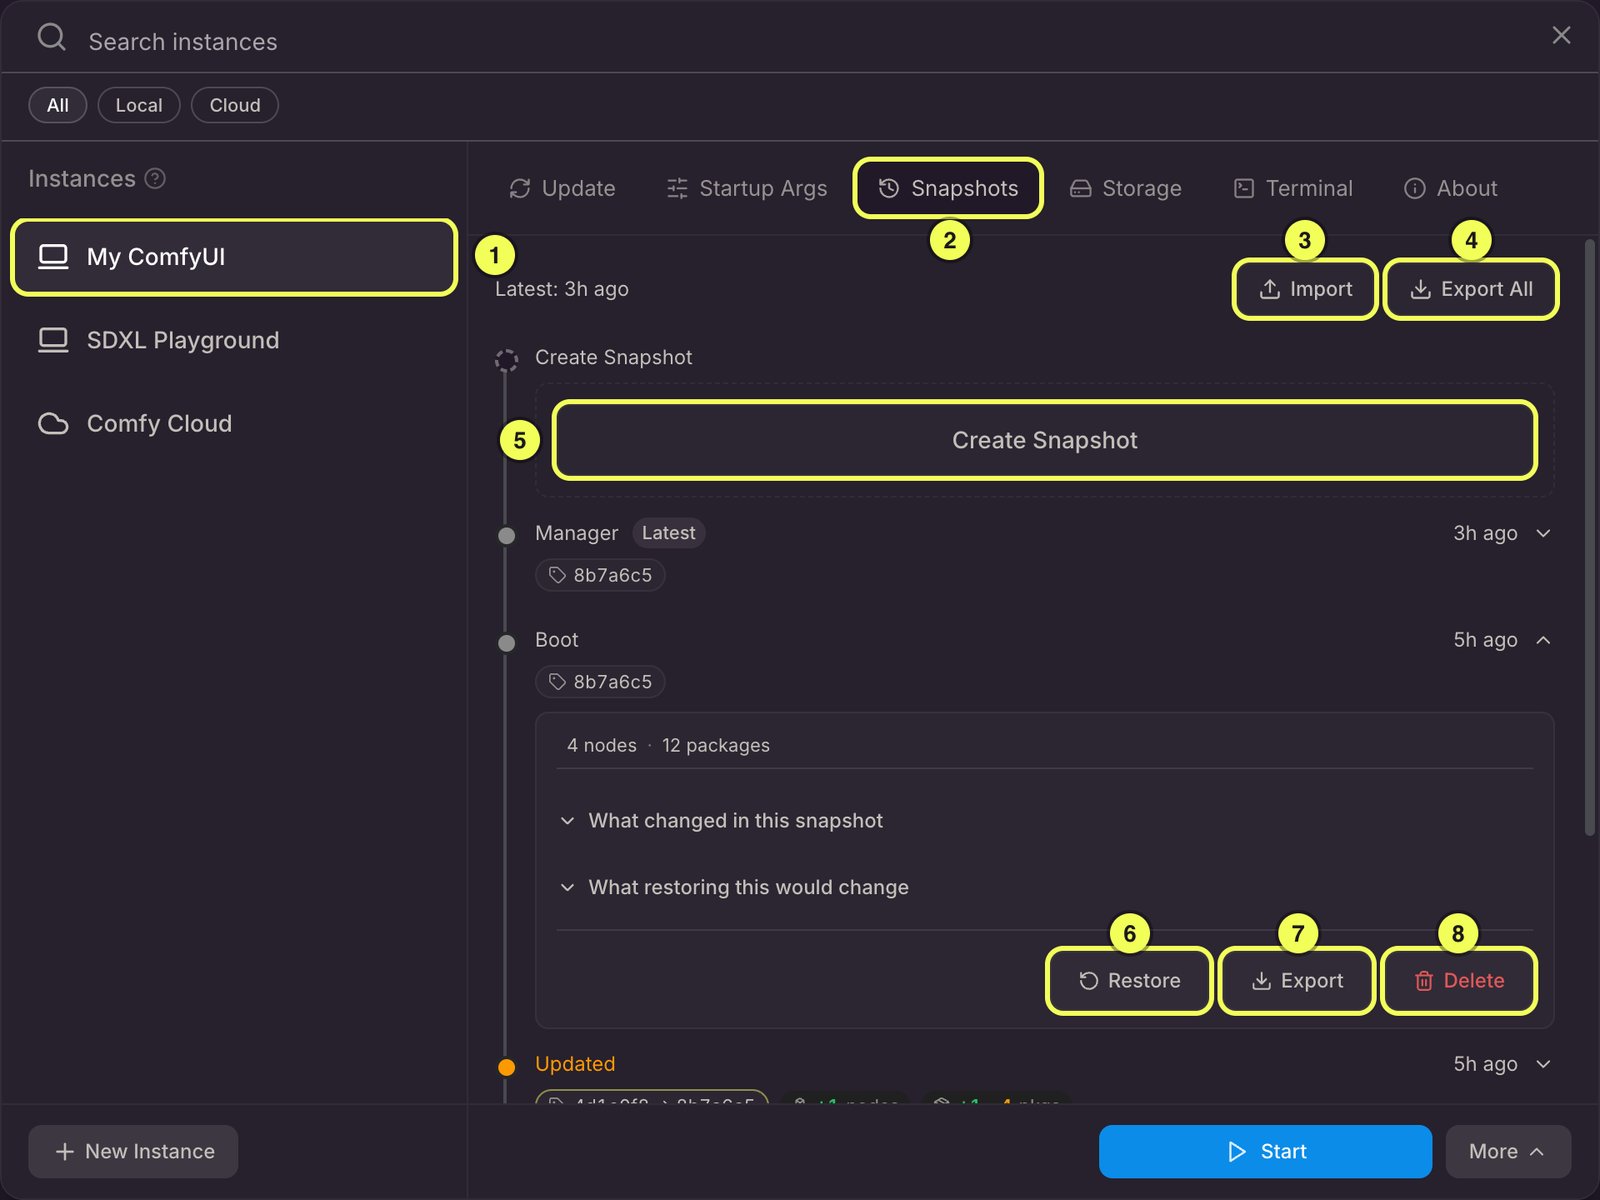Filter instances by All
The height and width of the screenshot is (1200, 1600).
58,105
